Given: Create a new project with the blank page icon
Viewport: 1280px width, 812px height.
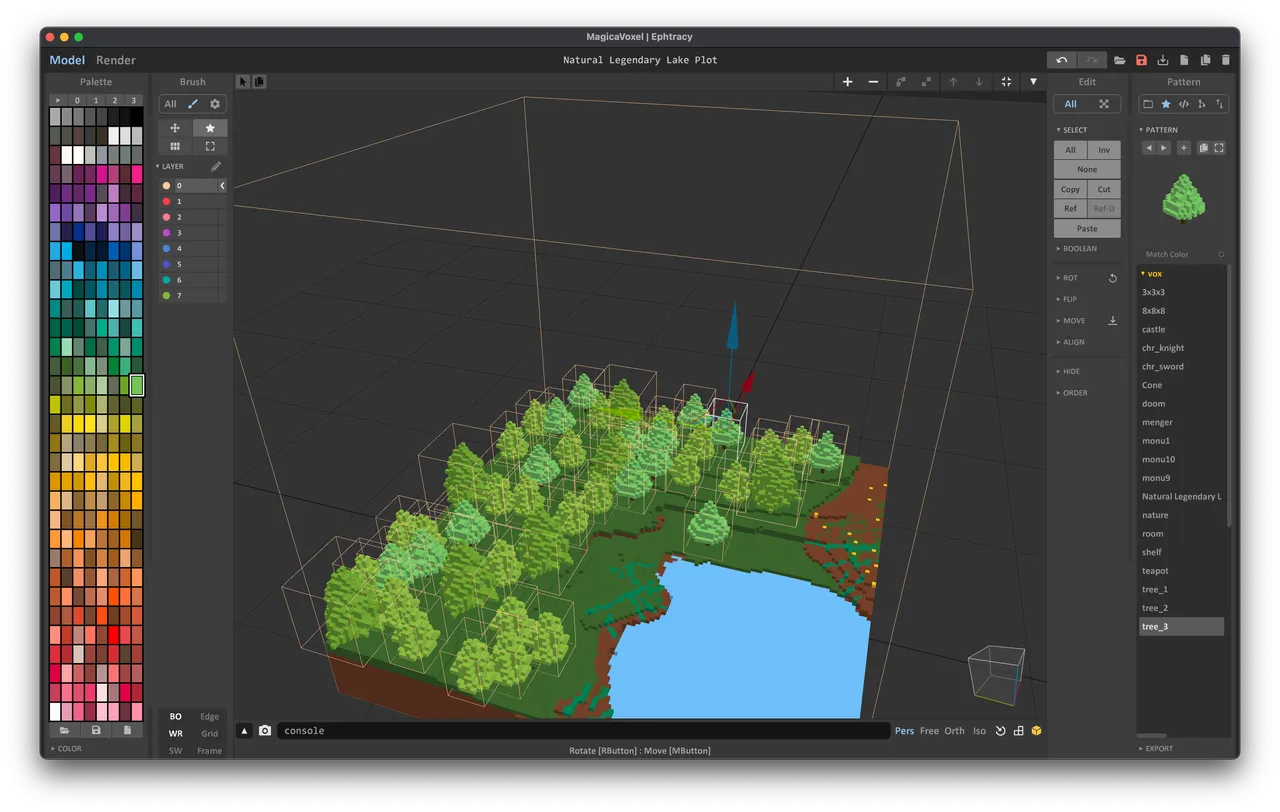Looking at the screenshot, I should point(1184,60).
